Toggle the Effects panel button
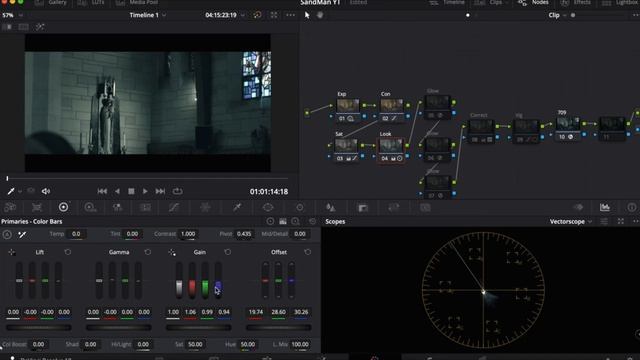 576,2
